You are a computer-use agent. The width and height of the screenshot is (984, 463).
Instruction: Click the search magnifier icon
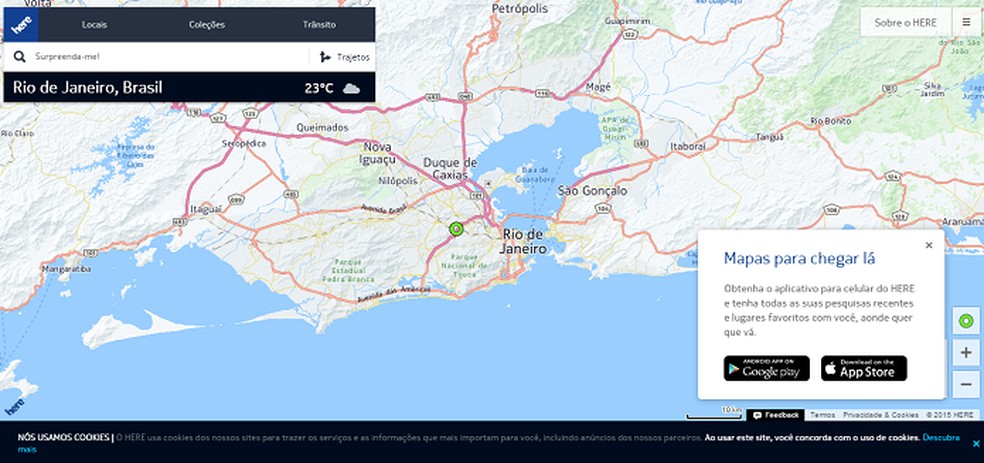[x=19, y=57]
